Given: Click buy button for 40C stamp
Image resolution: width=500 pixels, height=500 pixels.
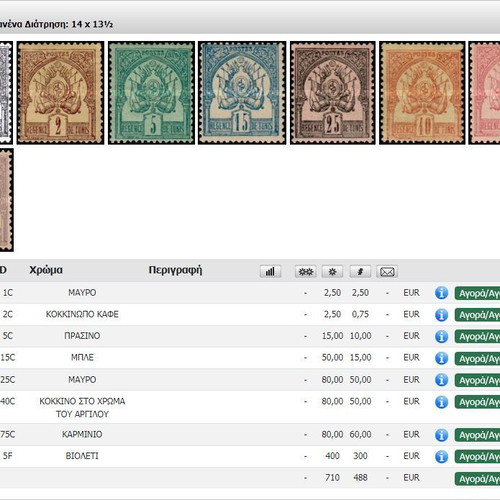Looking at the screenshot, I should 477,402.
